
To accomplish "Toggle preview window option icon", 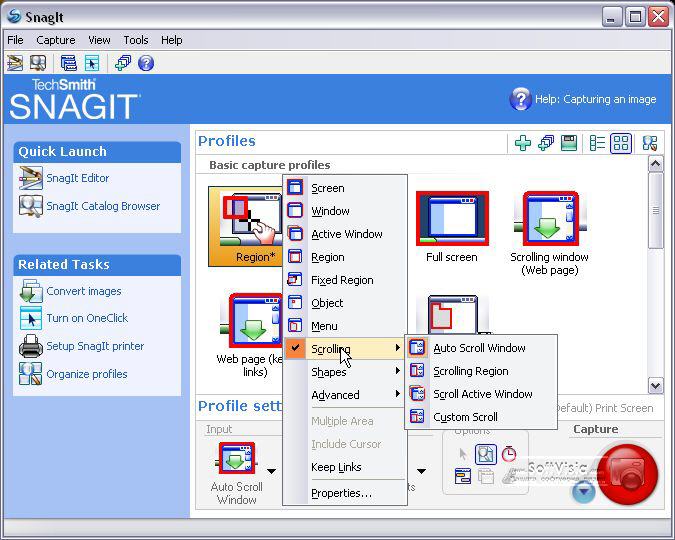I will (486, 455).
